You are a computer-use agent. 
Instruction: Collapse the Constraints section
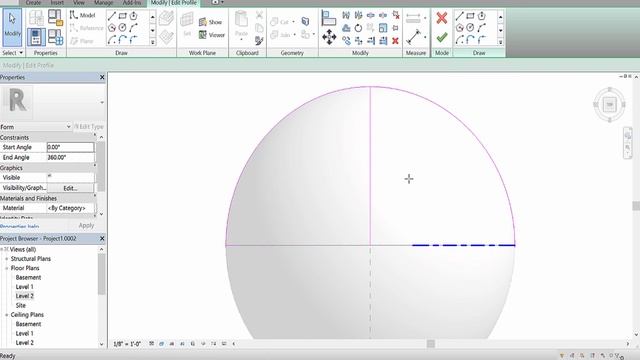coord(95,136)
